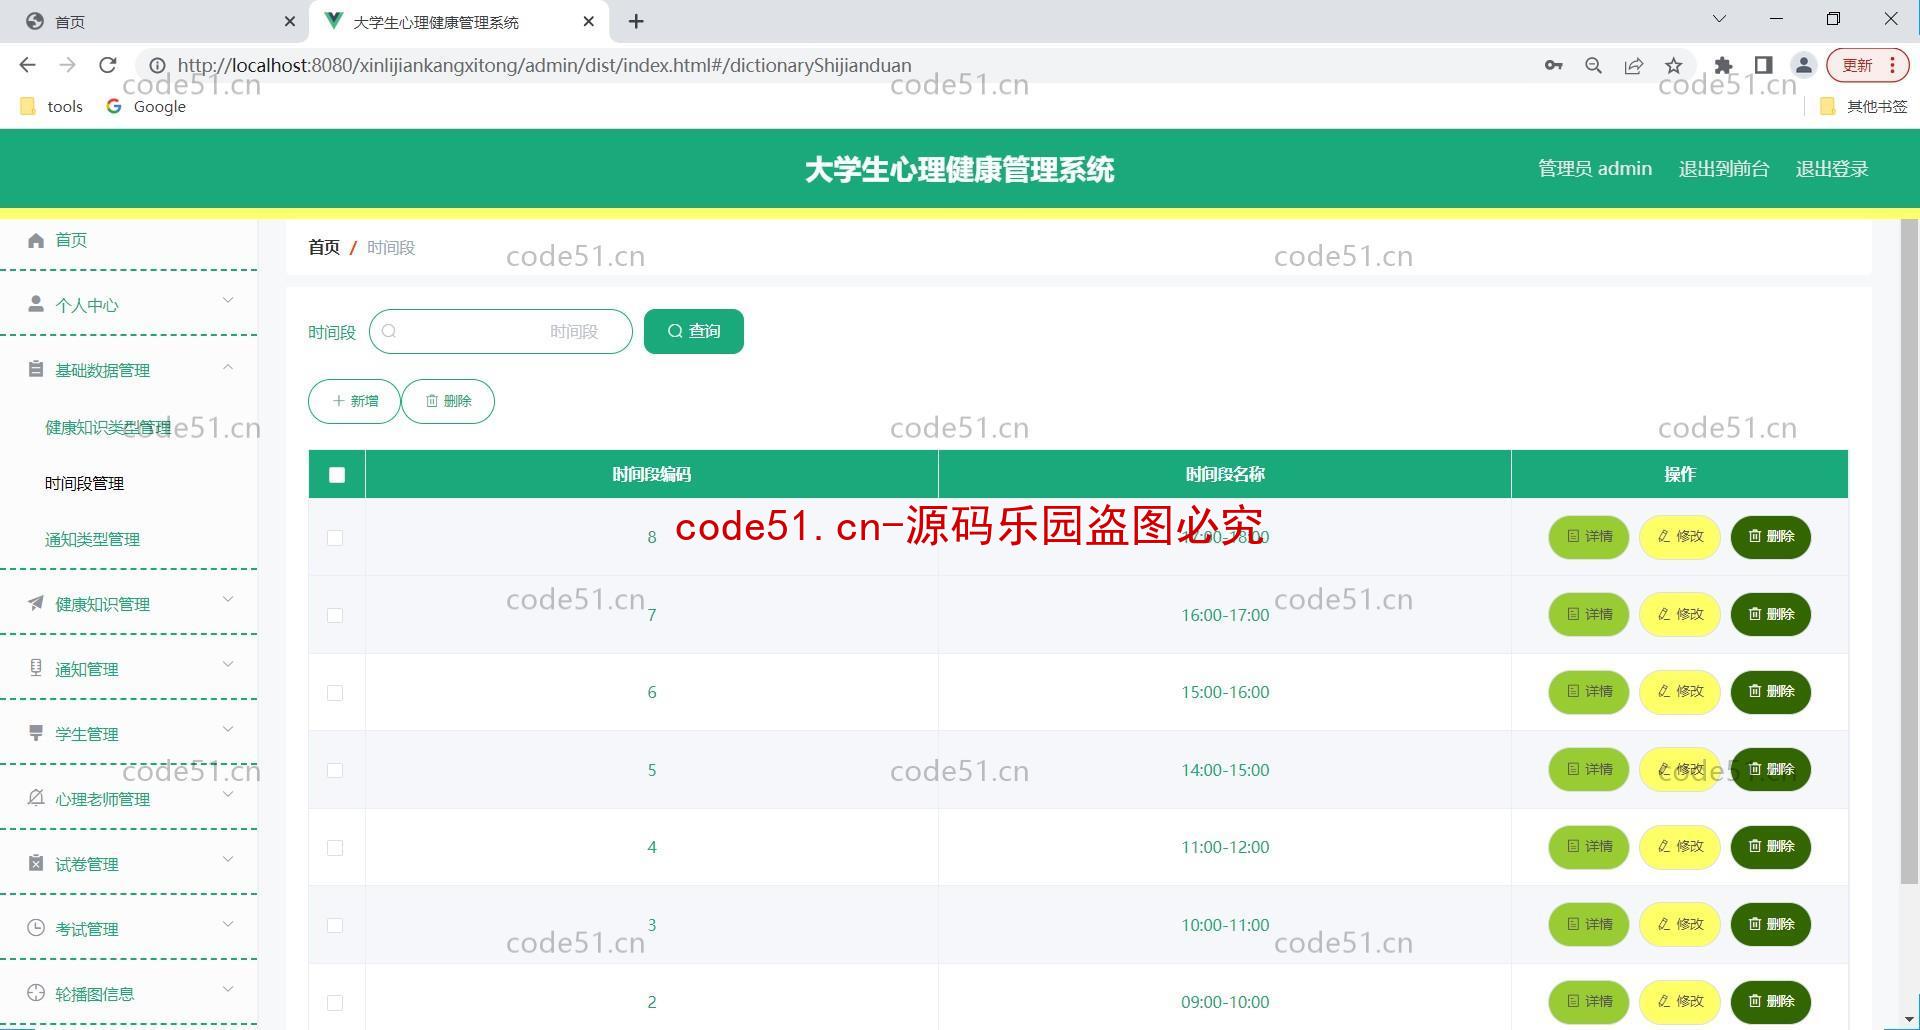
Task: Click the 更新 browser update button
Action: coord(1868,65)
